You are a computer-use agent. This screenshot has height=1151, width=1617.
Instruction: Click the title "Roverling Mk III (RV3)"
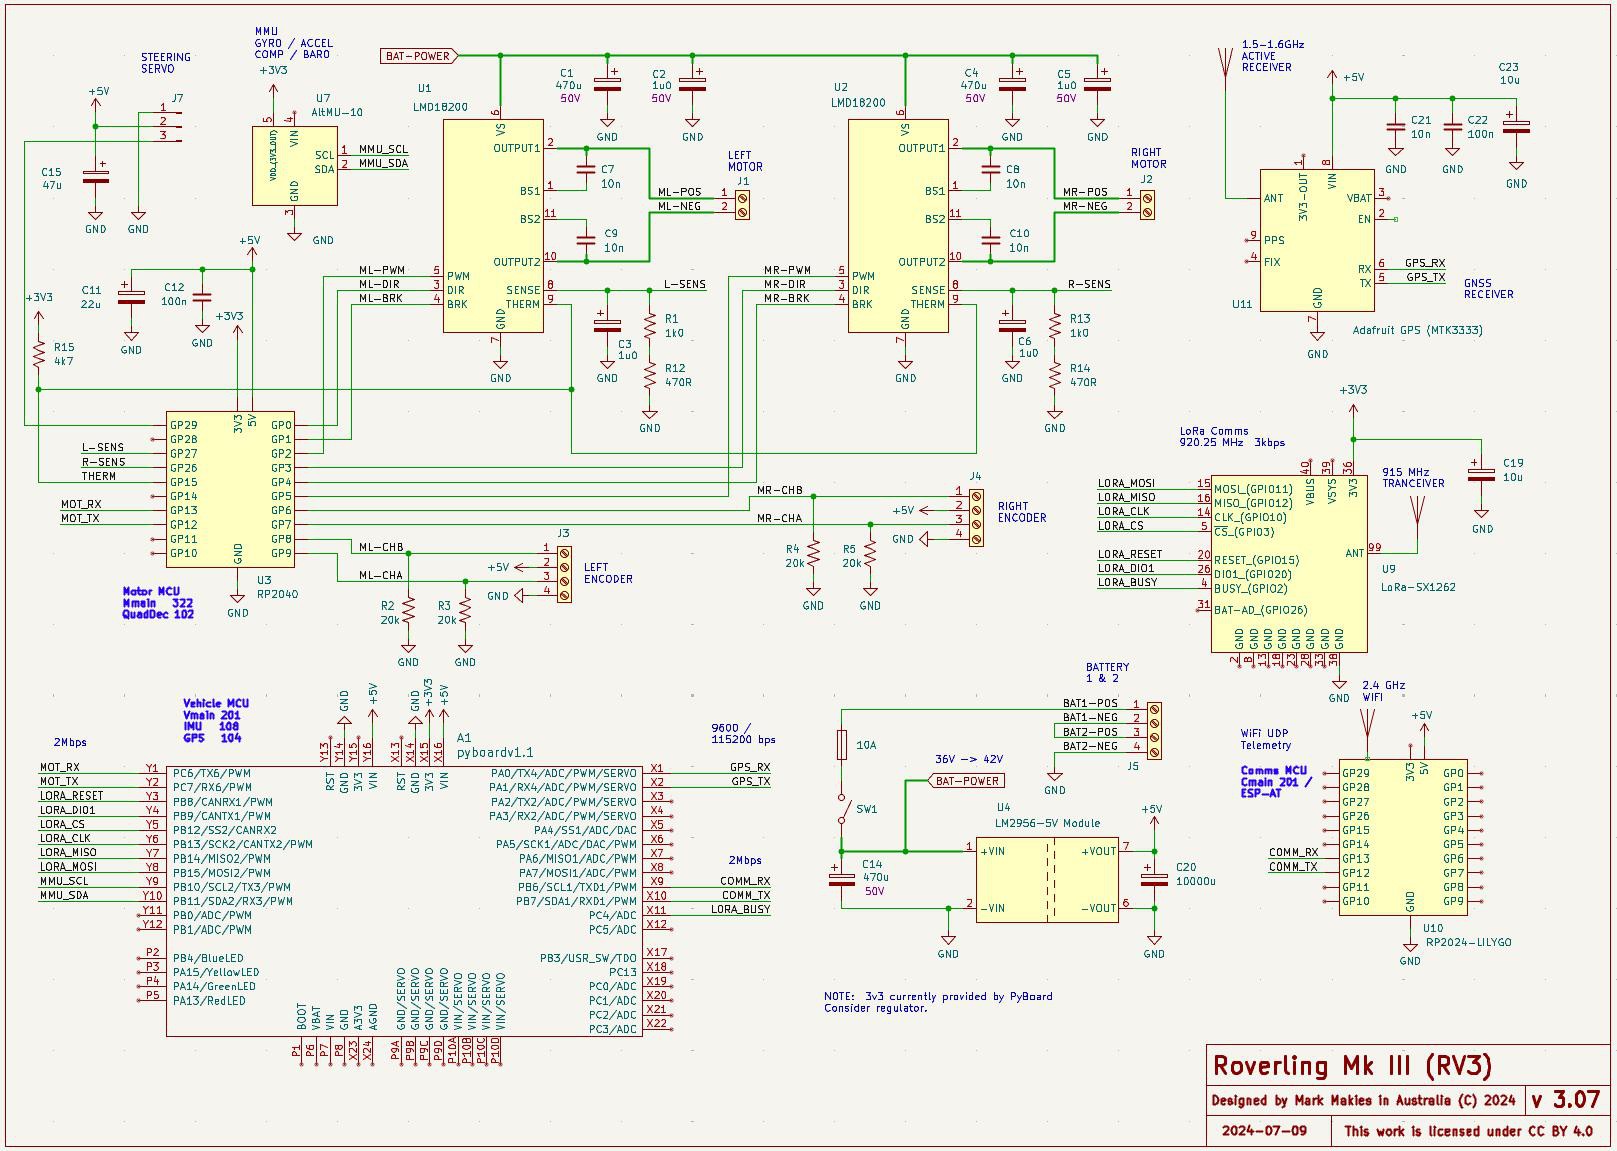(x=1352, y=1066)
